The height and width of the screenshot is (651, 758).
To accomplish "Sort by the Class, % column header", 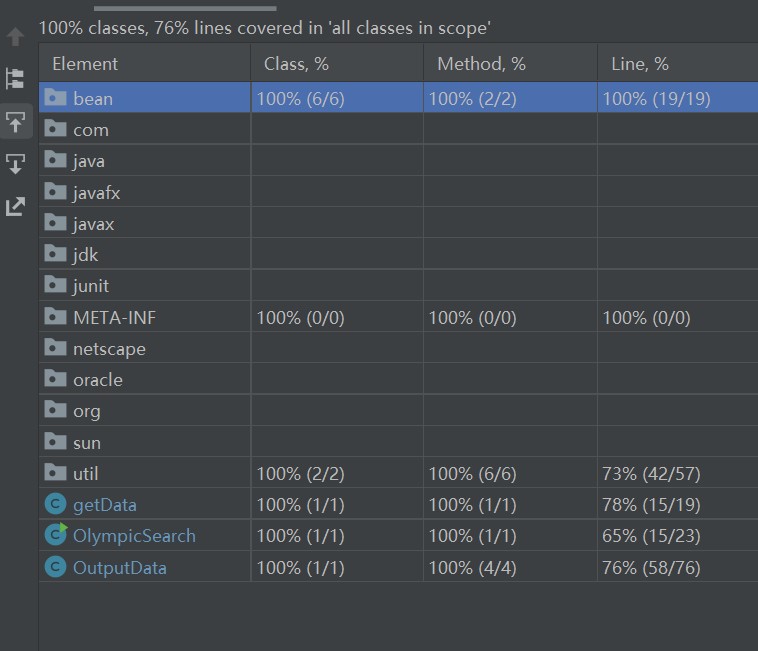I will coord(337,64).
